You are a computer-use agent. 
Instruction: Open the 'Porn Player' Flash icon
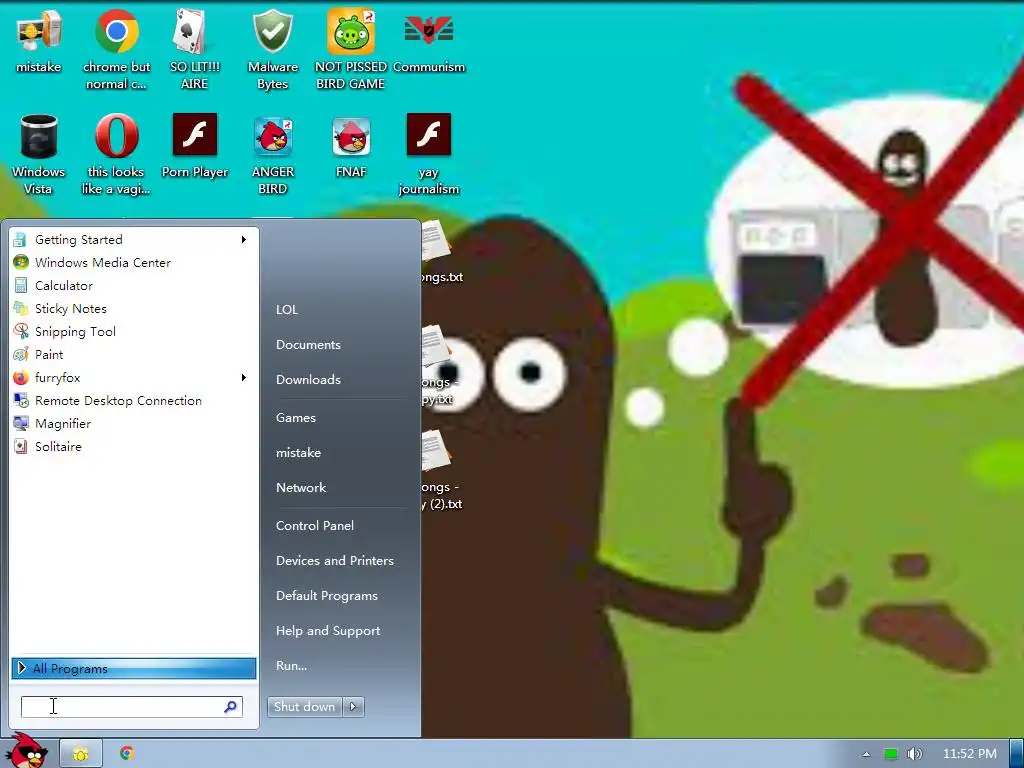point(195,146)
